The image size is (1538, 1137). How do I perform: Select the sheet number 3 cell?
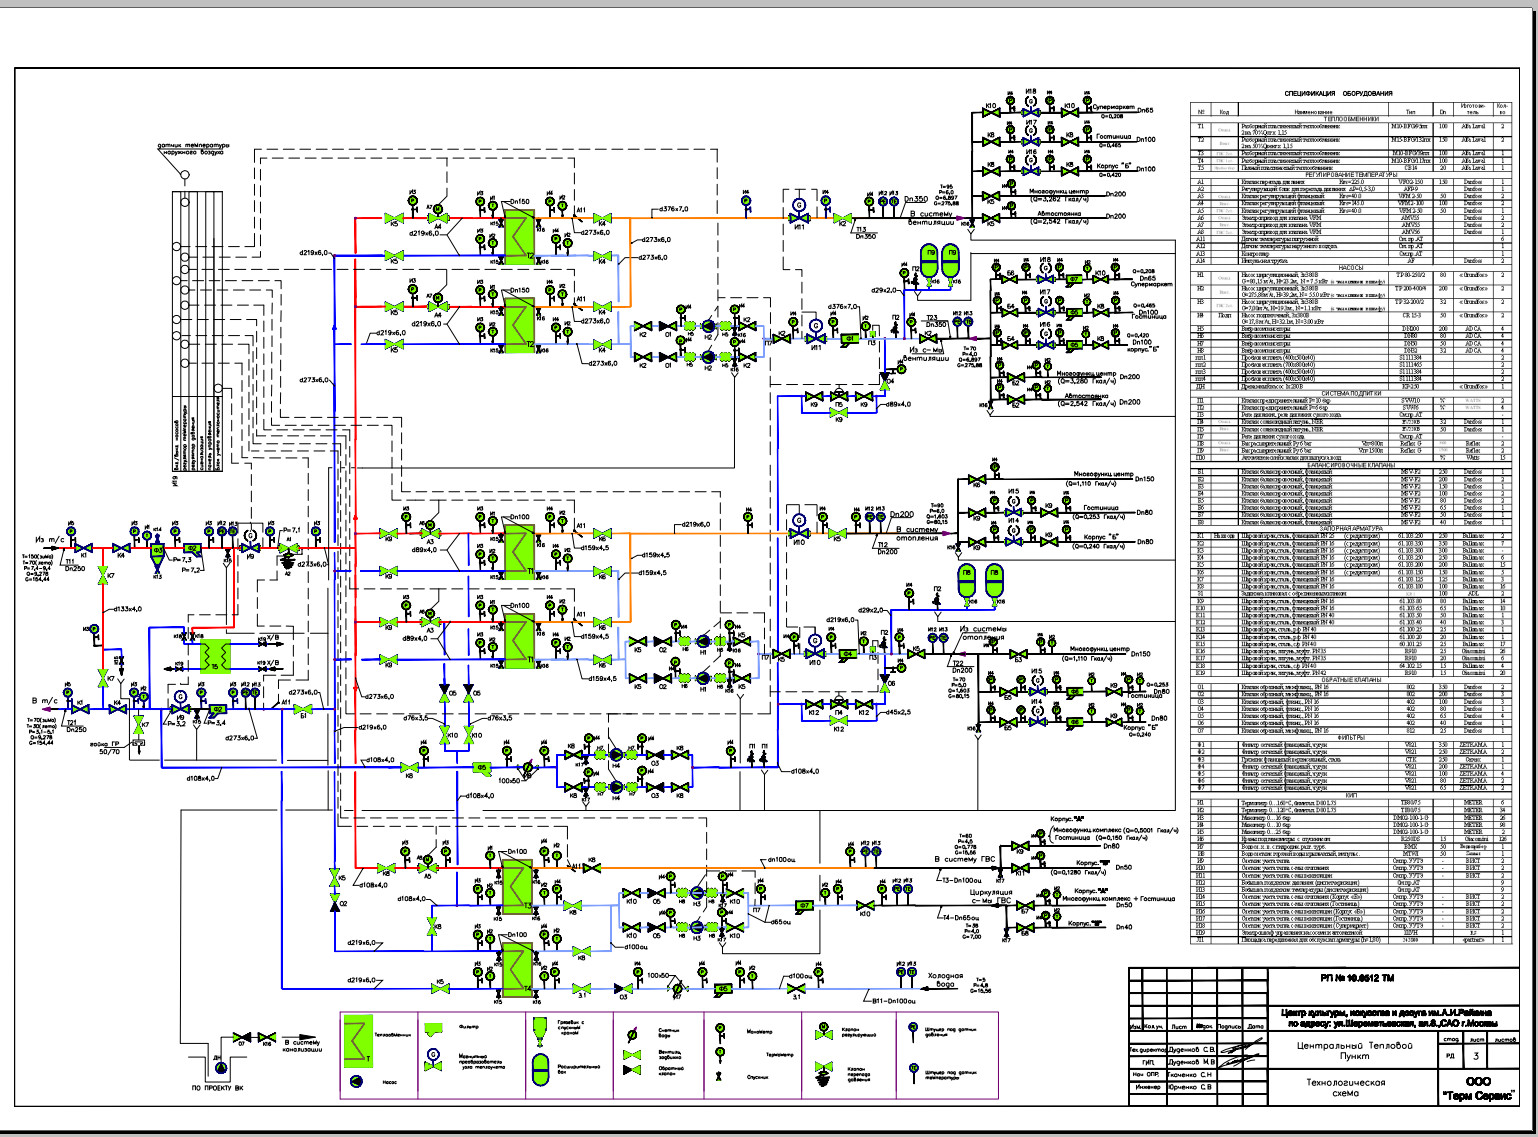pyautogui.click(x=1476, y=1054)
